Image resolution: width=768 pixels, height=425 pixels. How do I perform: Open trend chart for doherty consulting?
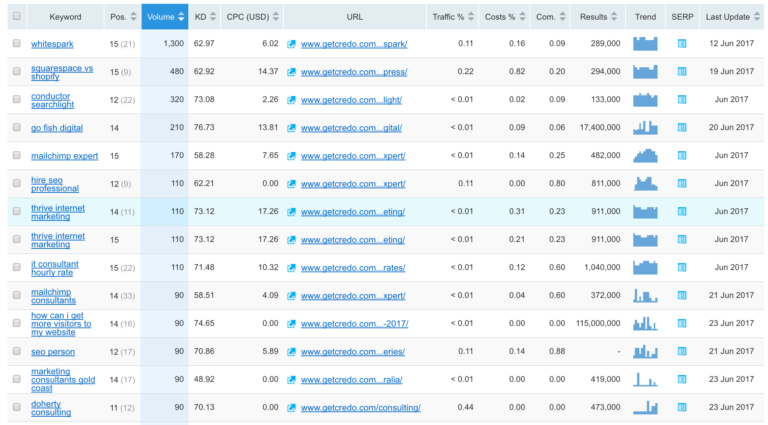coord(645,407)
